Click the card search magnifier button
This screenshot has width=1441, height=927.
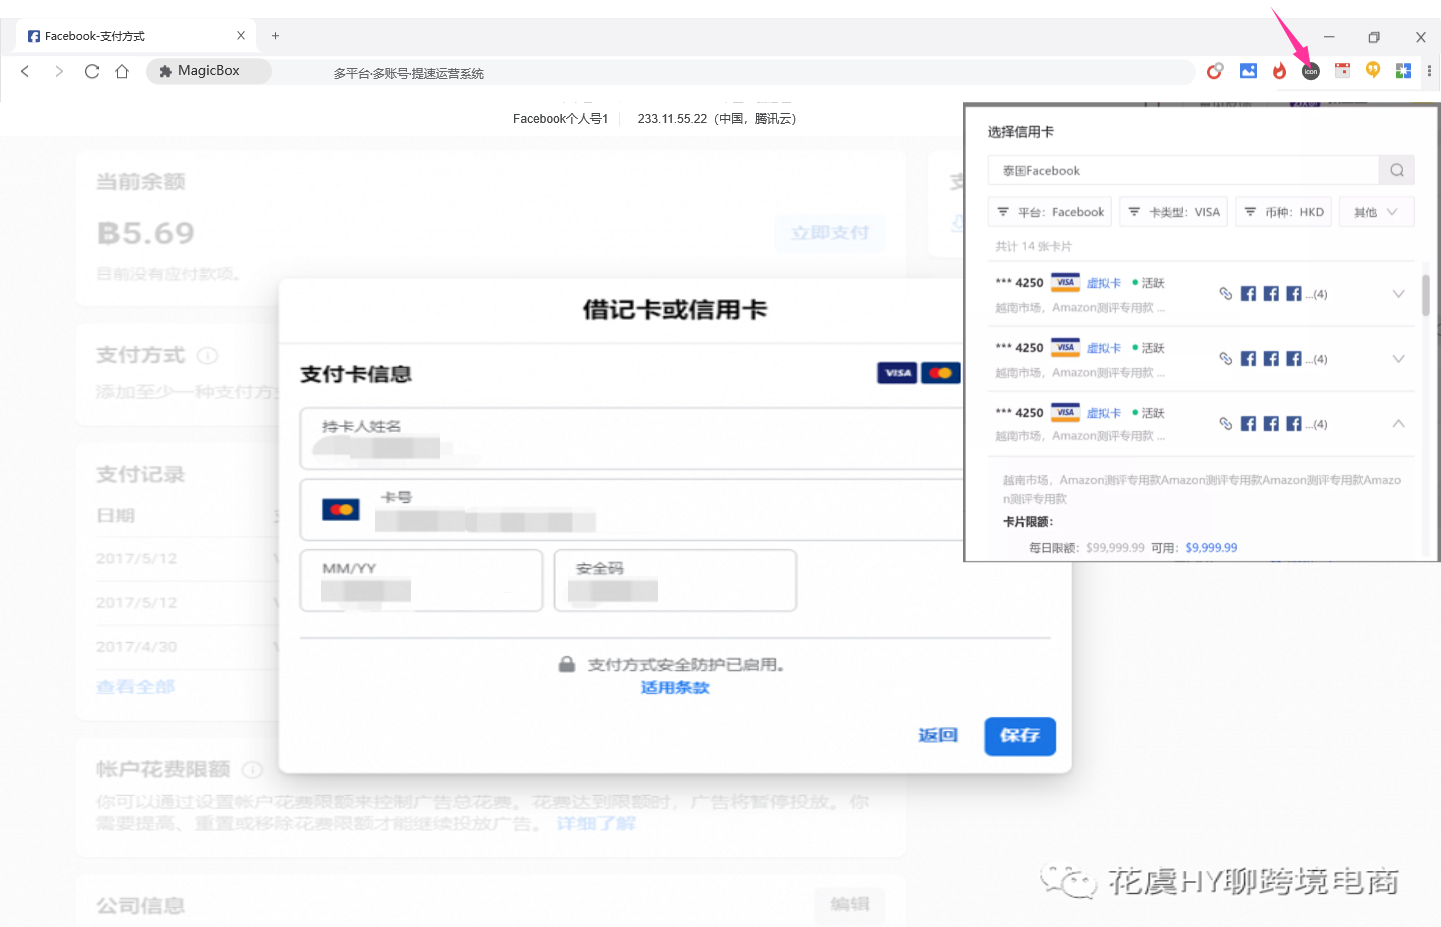pyautogui.click(x=1397, y=170)
